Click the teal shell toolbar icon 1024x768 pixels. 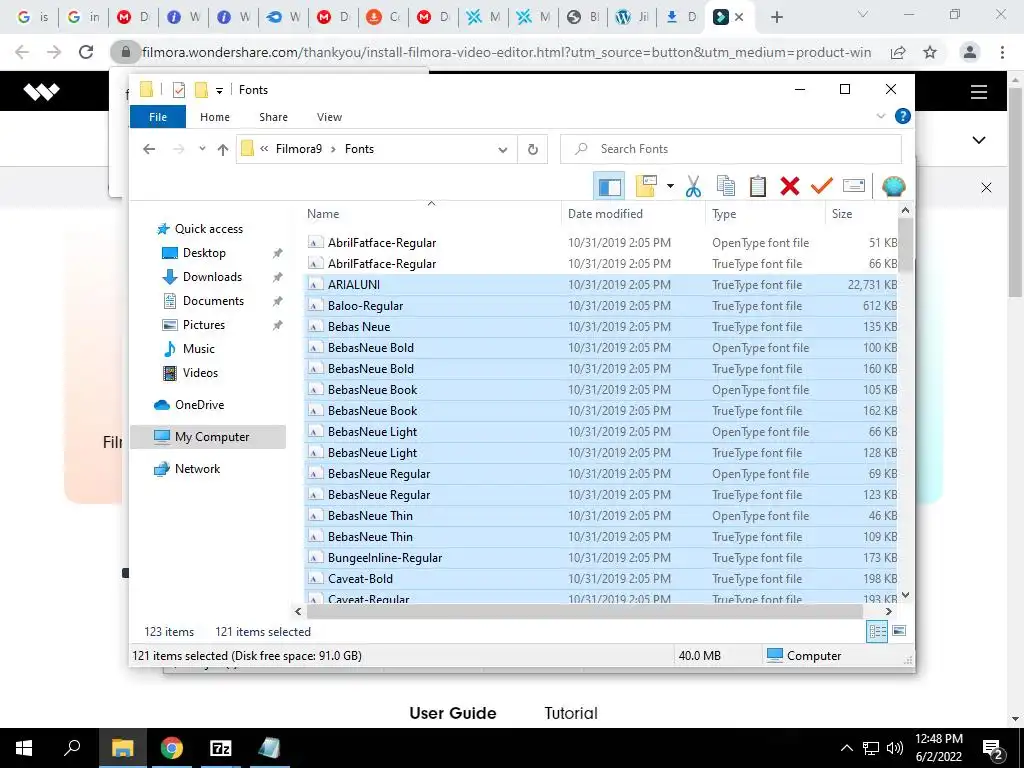(x=893, y=187)
